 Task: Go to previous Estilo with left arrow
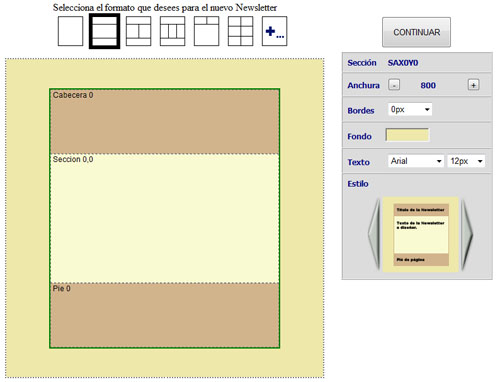click(374, 233)
